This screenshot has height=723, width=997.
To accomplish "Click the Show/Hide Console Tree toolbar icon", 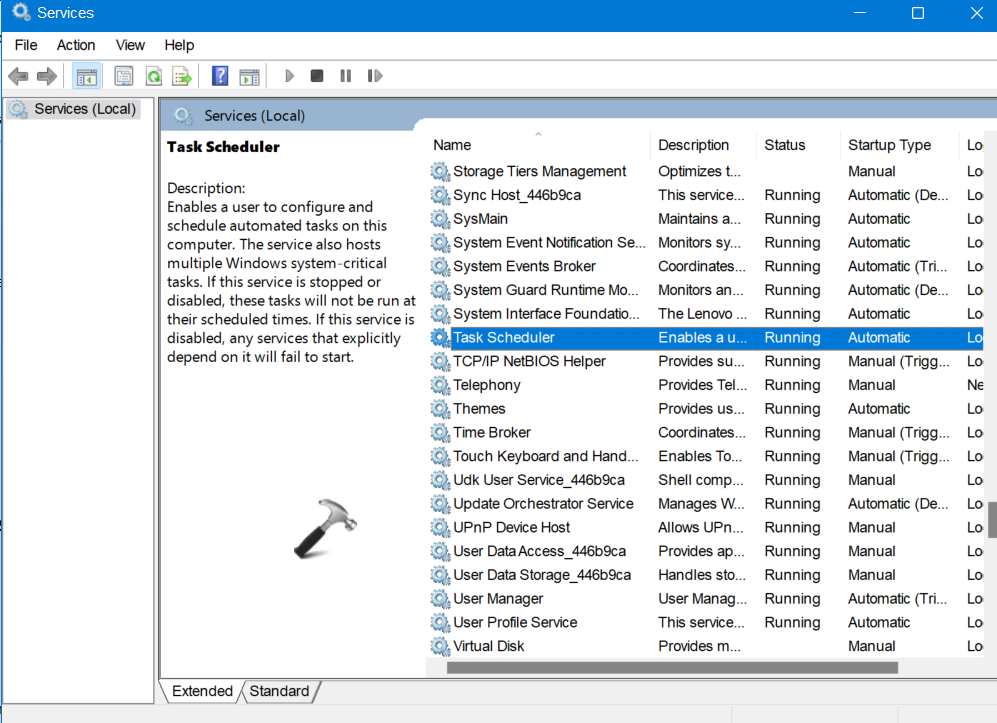I will 87,76.
